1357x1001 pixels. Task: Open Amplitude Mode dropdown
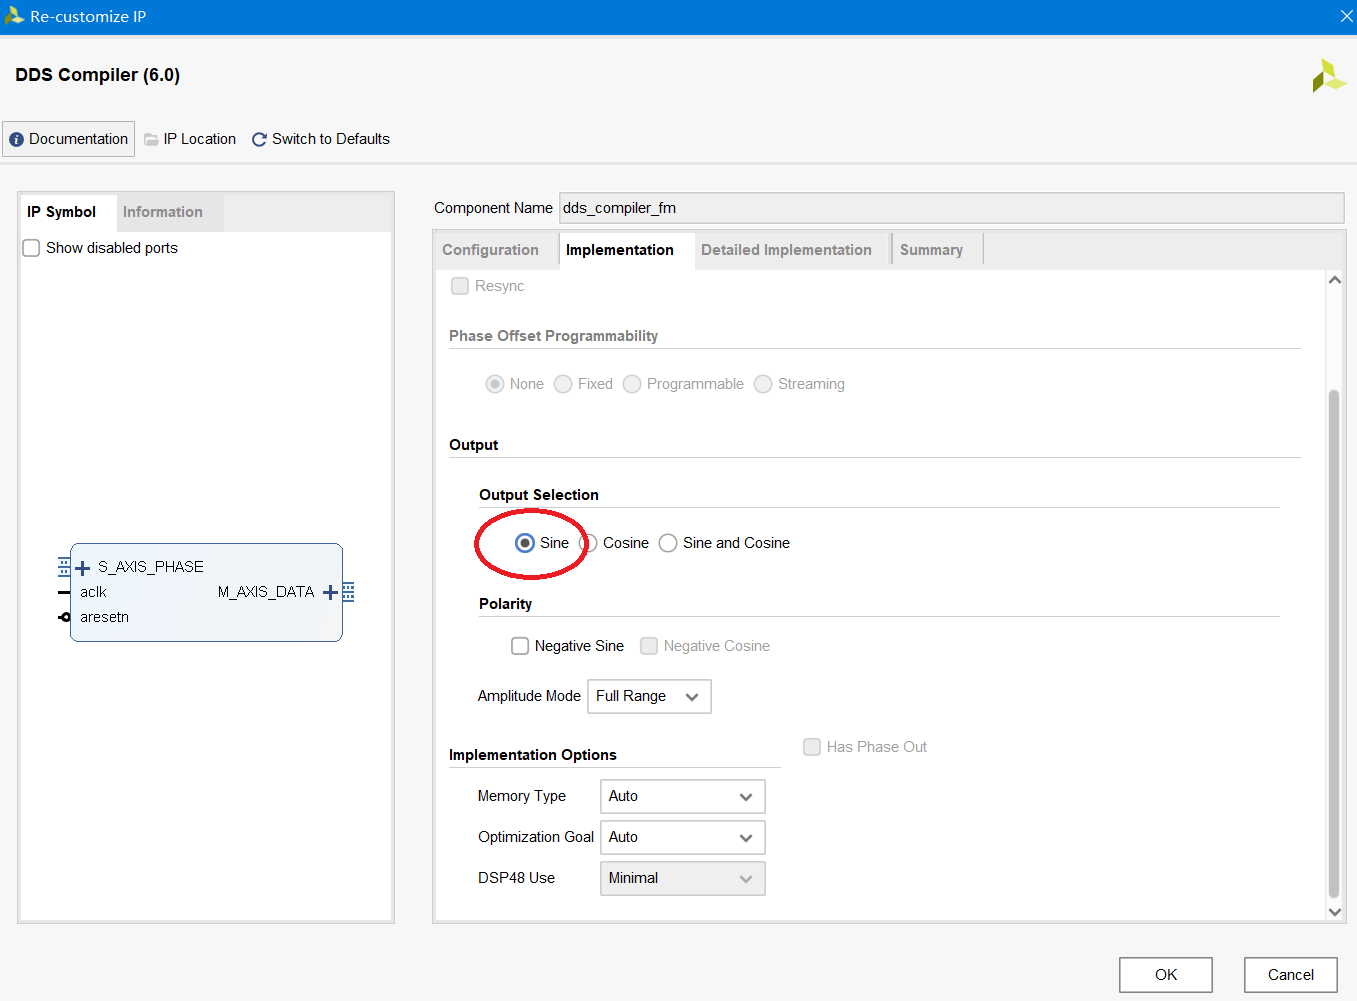pos(649,697)
